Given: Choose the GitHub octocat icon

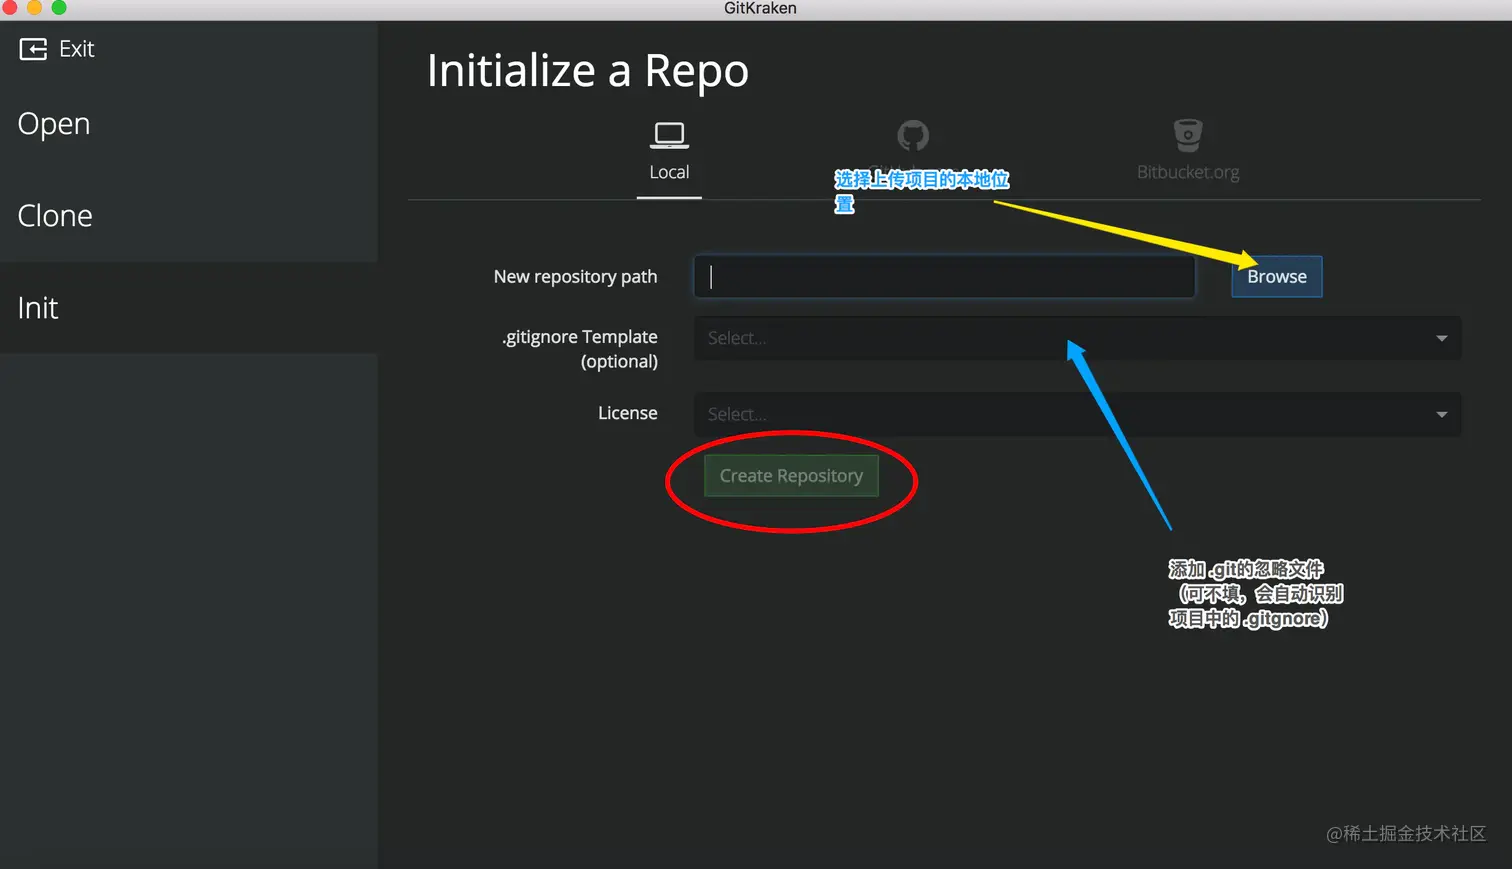Looking at the screenshot, I should 912,135.
